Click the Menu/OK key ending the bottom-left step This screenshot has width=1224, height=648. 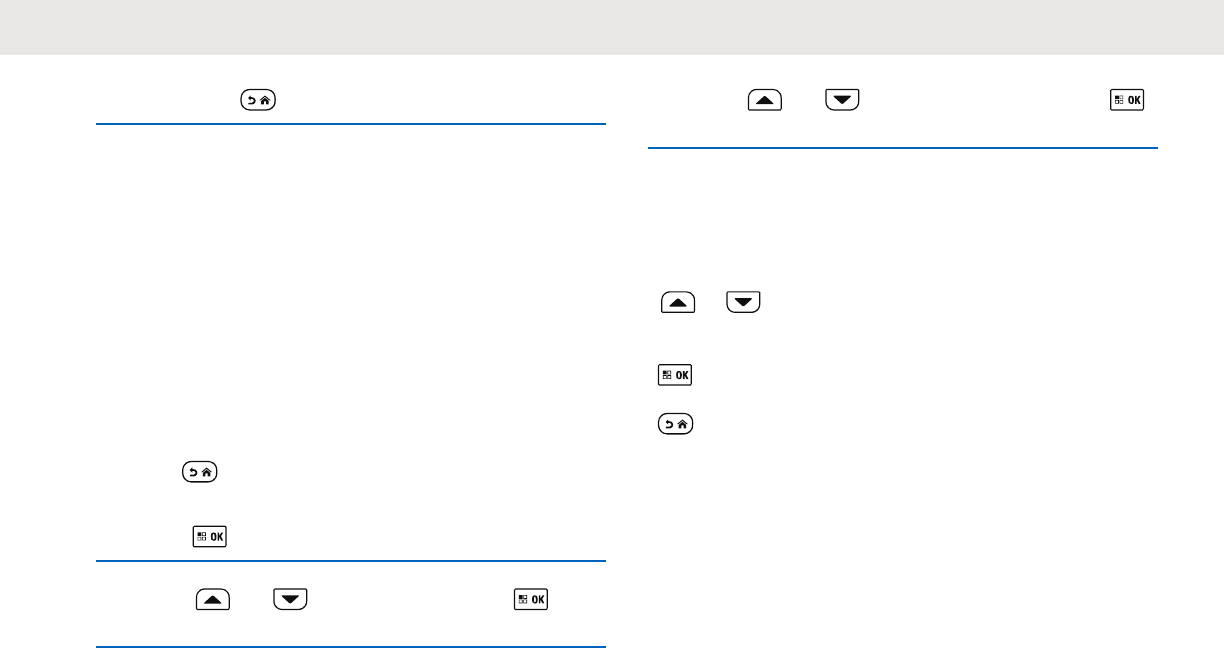(x=531, y=600)
